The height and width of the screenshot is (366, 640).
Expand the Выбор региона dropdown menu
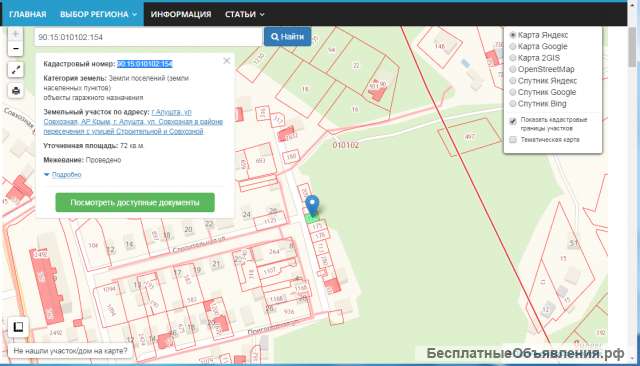[x=98, y=14]
